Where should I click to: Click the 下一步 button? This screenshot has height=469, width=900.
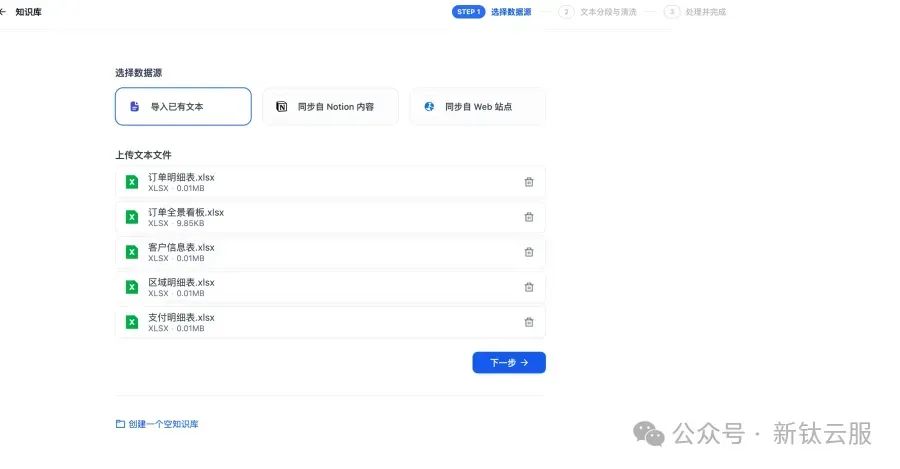(509, 362)
